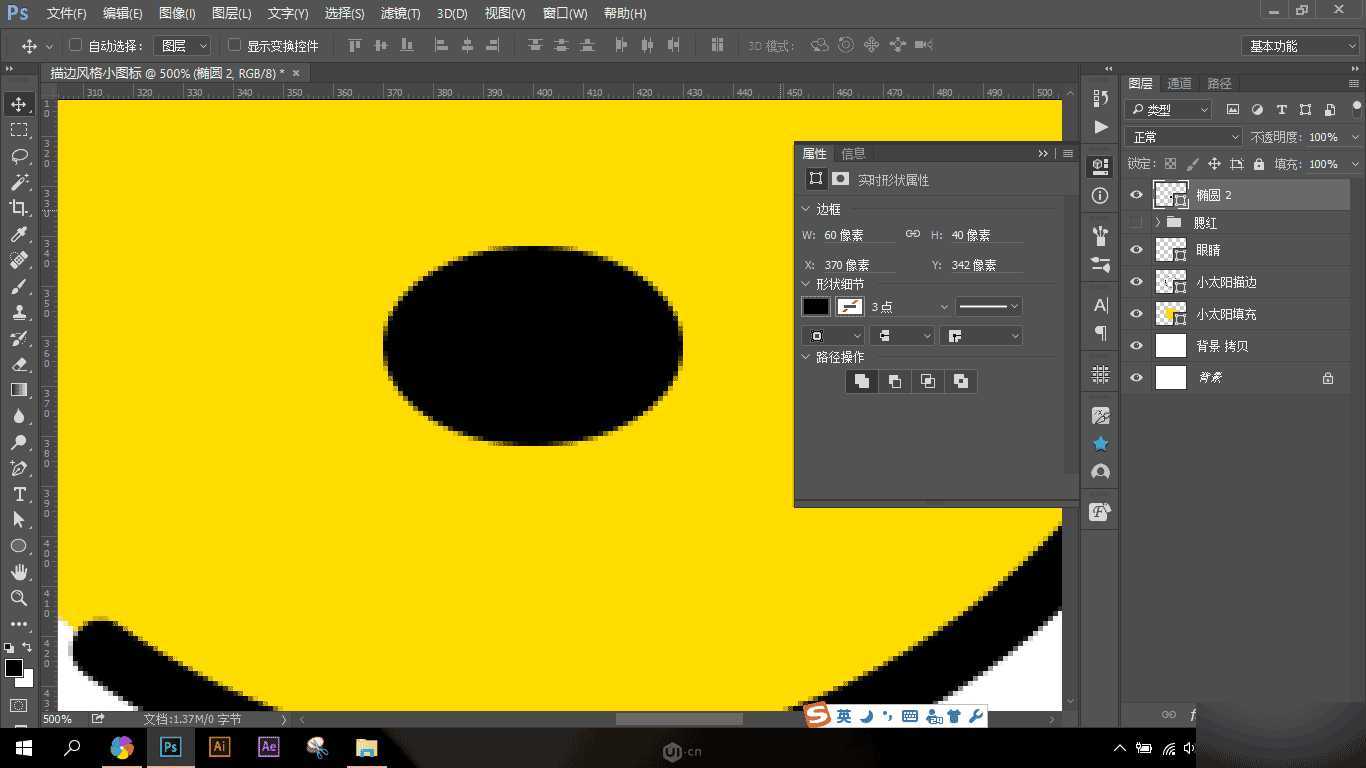Open the layer blending mode dropdown showing 正常
Screen dimensions: 1366x768
click(x=1183, y=136)
